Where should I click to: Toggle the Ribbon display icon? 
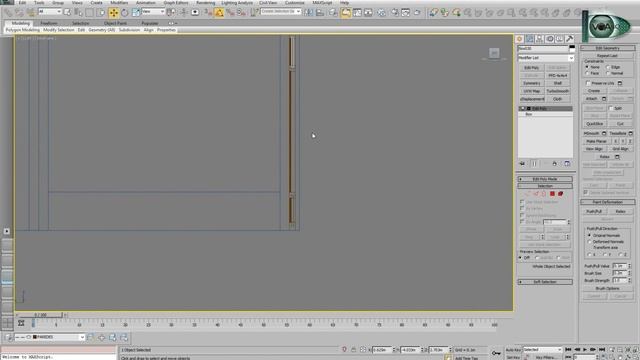point(346,13)
